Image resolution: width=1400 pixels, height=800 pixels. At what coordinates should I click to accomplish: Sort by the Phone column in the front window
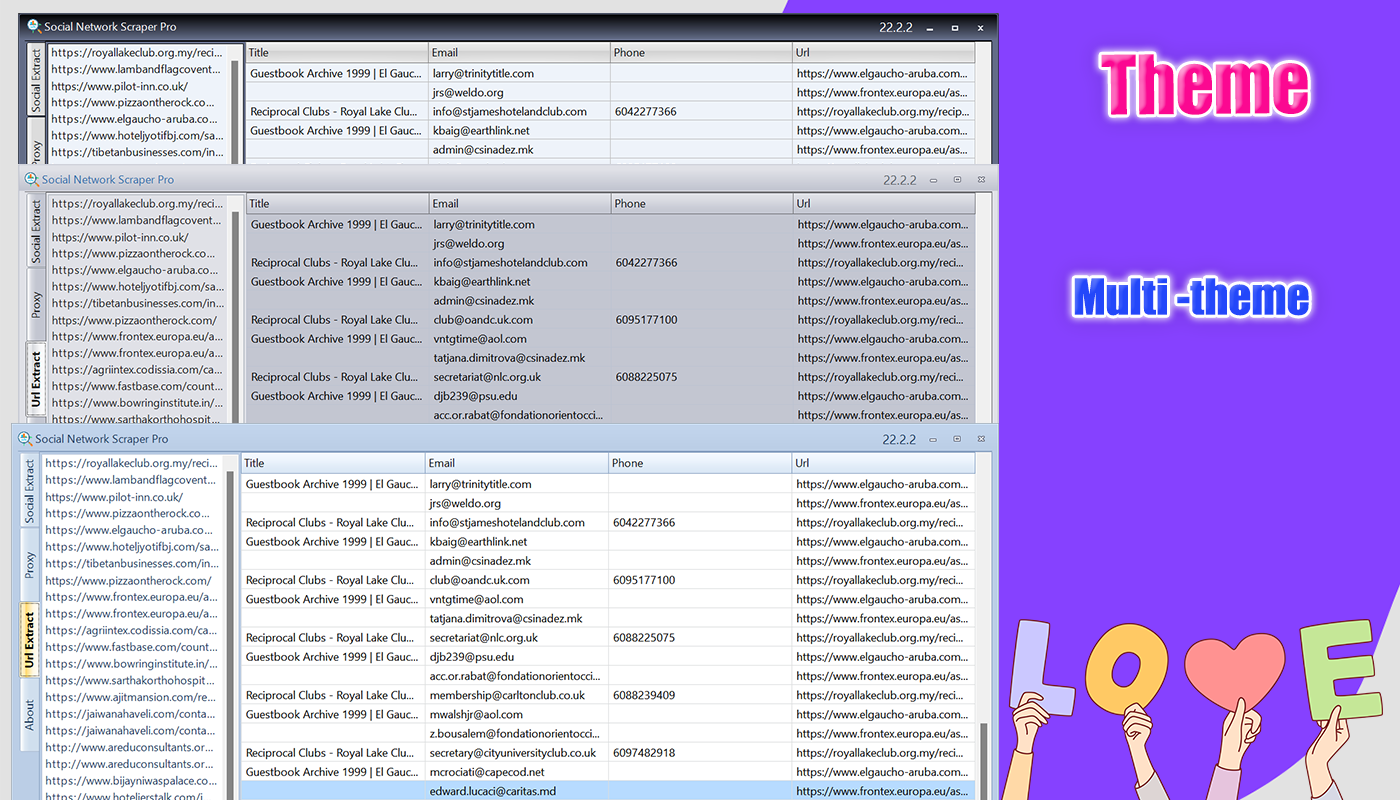coord(700,463)
